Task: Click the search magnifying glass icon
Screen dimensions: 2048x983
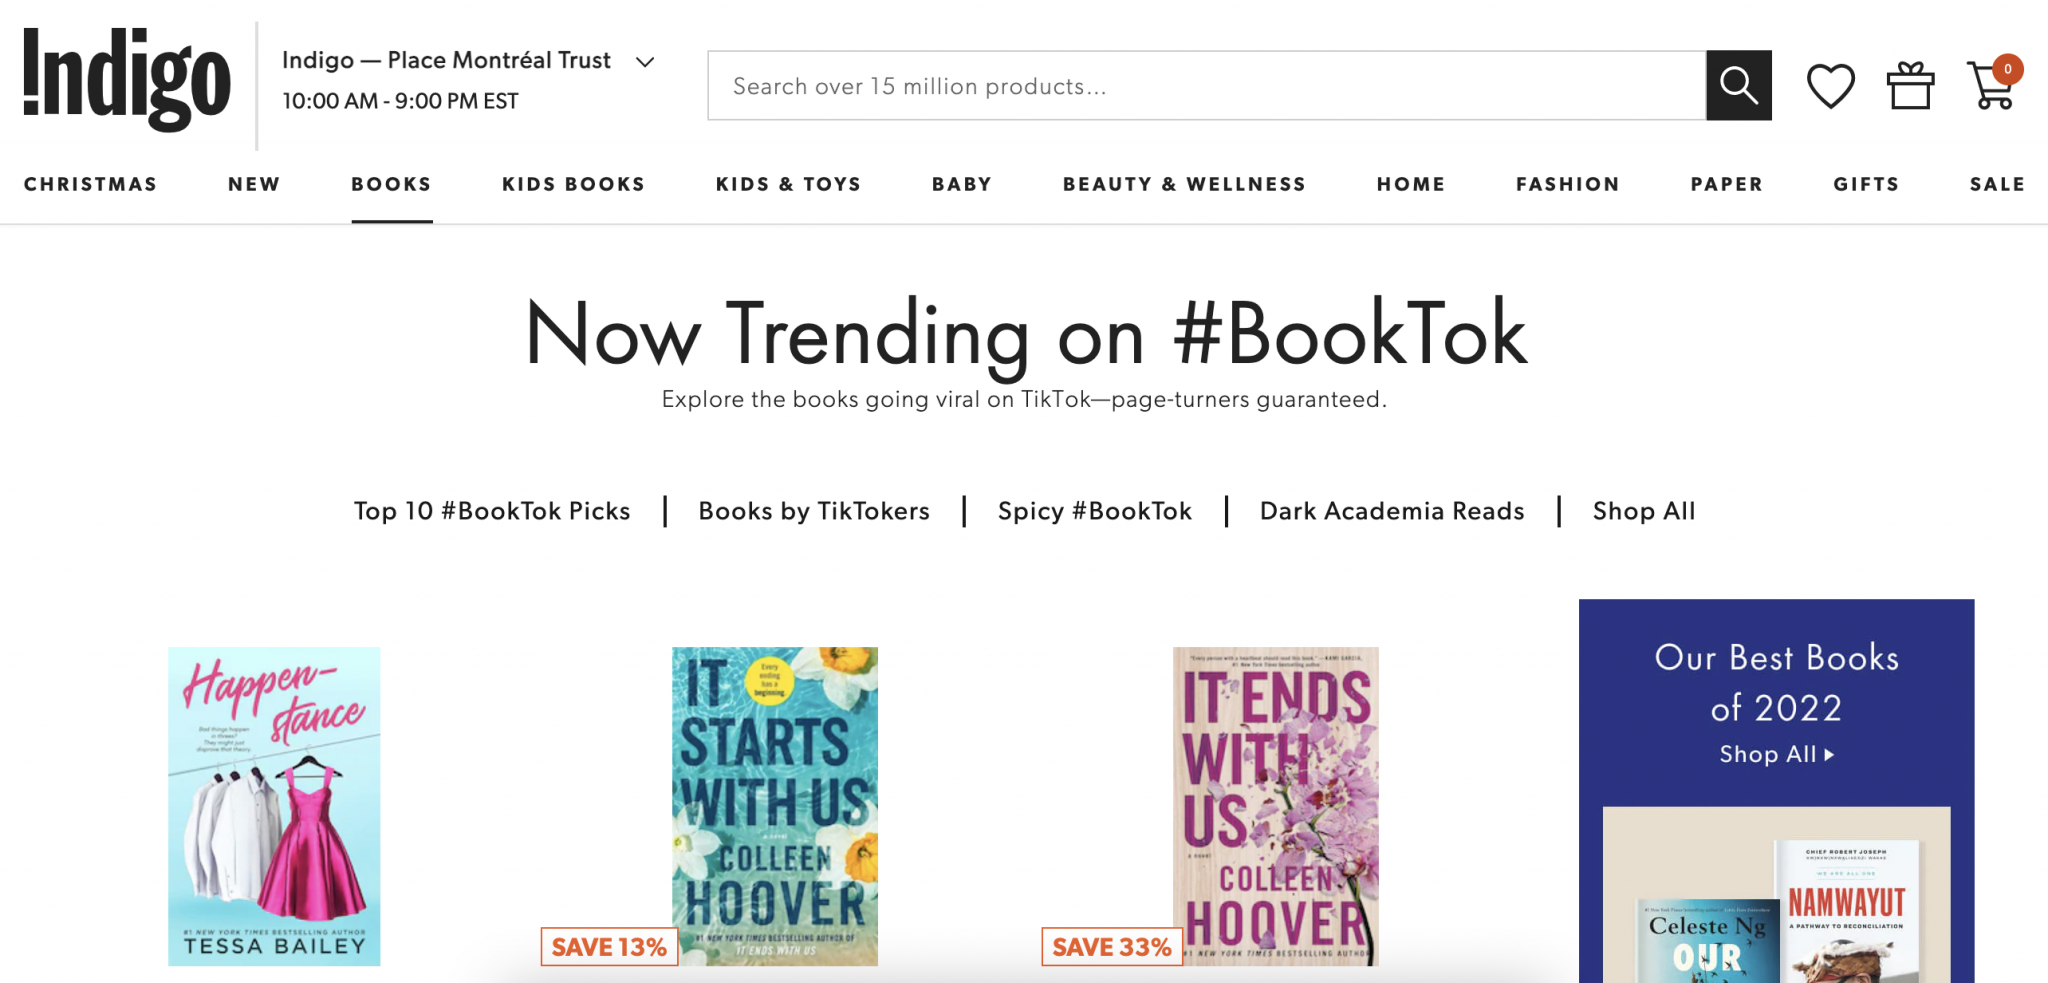Action: pyautogui.click(x=1739, y=85)
